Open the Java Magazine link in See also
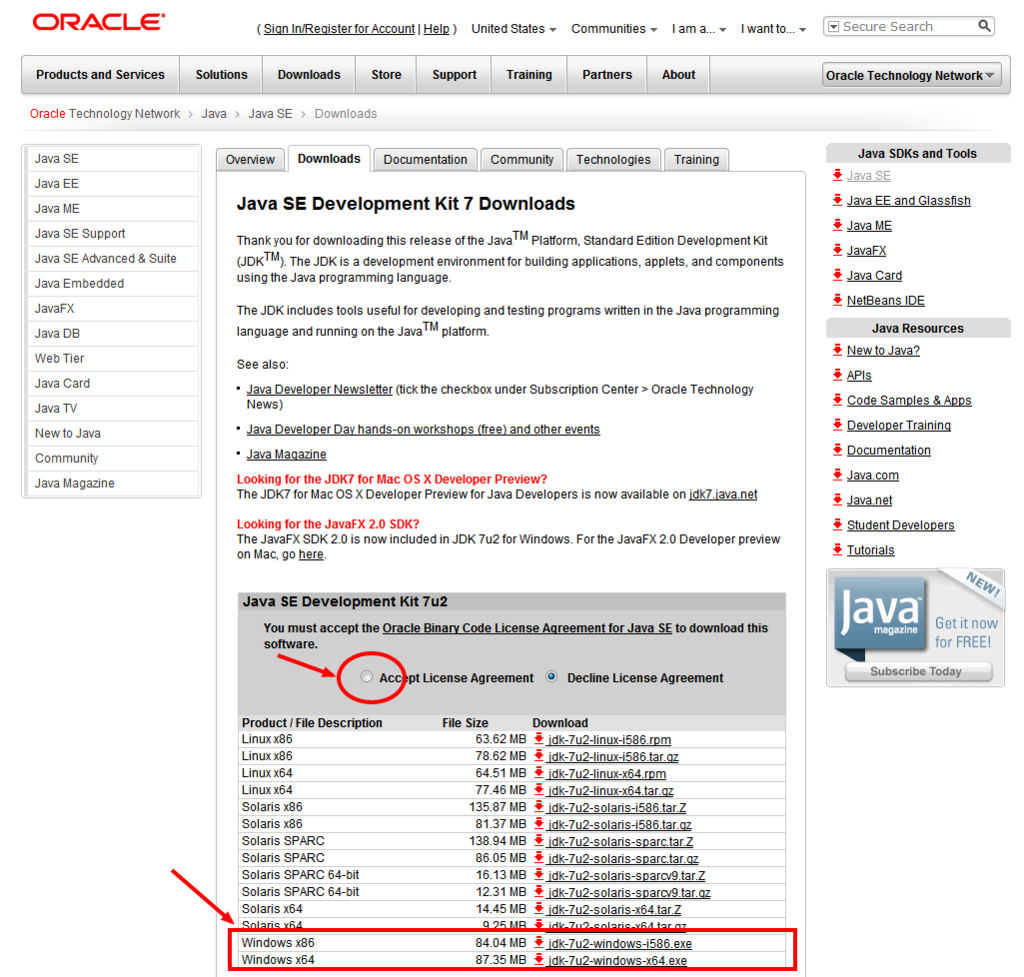The width and height of the screenshot is (1024, 977). coord(286,454)
